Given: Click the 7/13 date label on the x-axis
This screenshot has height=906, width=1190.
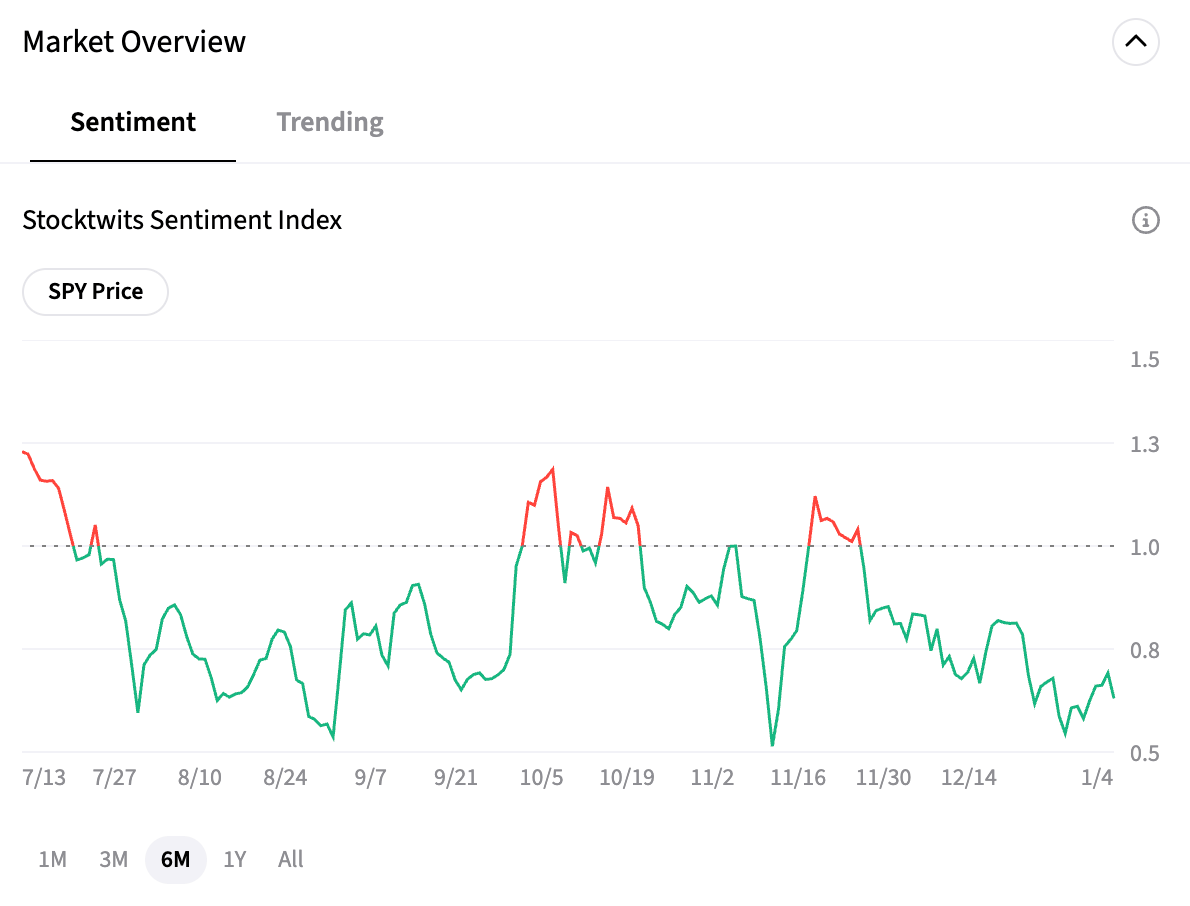Looking at the screenshot, I should [x=44, y=778].
